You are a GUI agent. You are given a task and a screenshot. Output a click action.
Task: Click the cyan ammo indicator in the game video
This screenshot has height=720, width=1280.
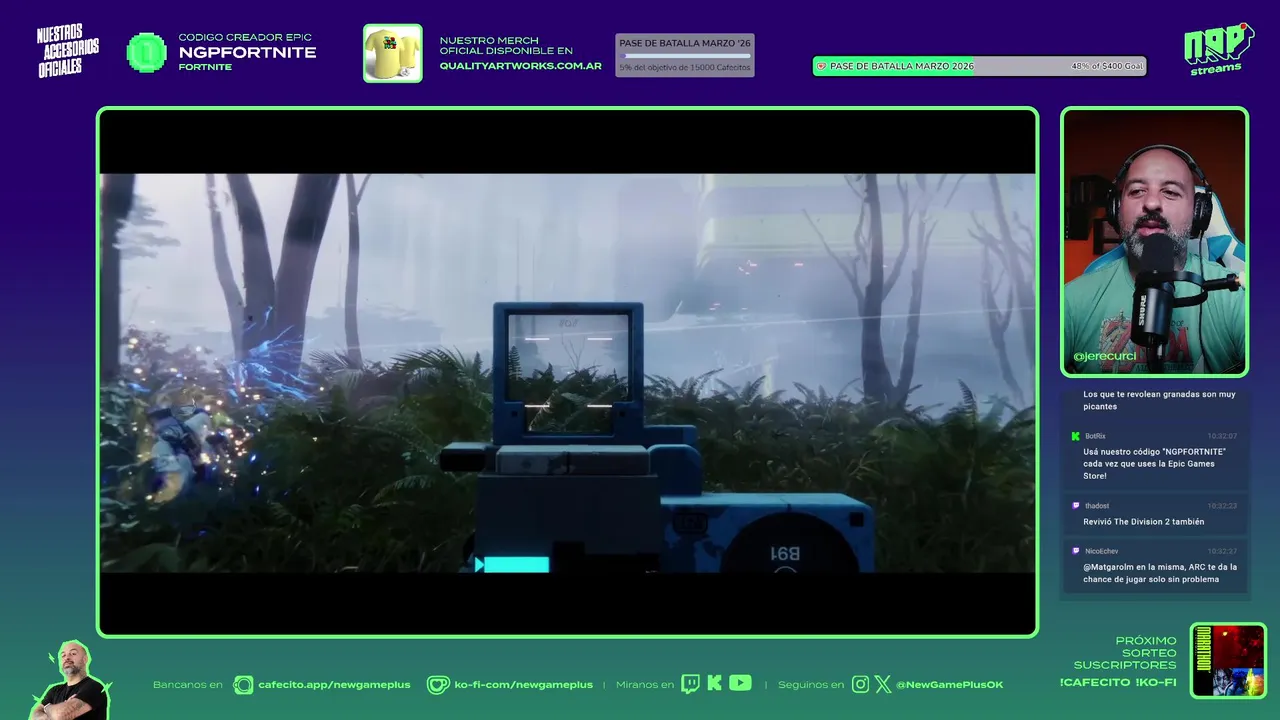point(512,565)
